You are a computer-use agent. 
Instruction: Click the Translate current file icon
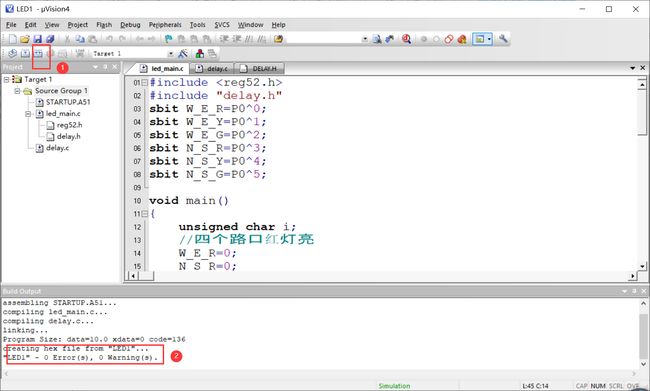click(12, 53)
